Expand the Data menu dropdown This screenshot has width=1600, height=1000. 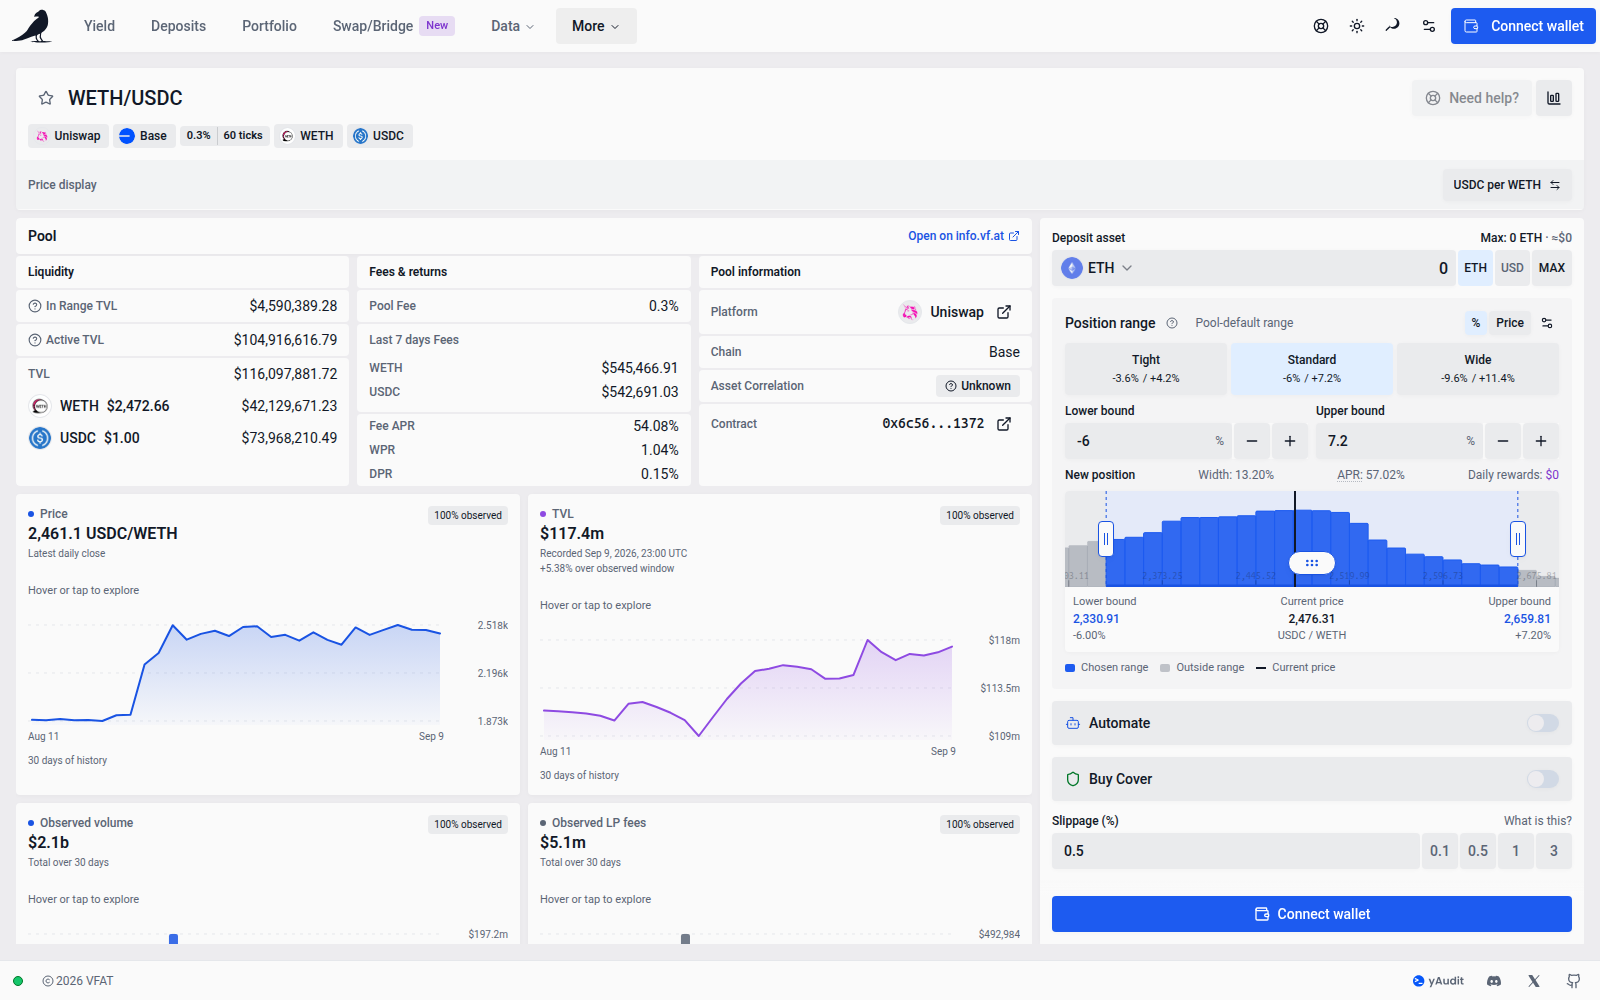[x=512, y=26]
